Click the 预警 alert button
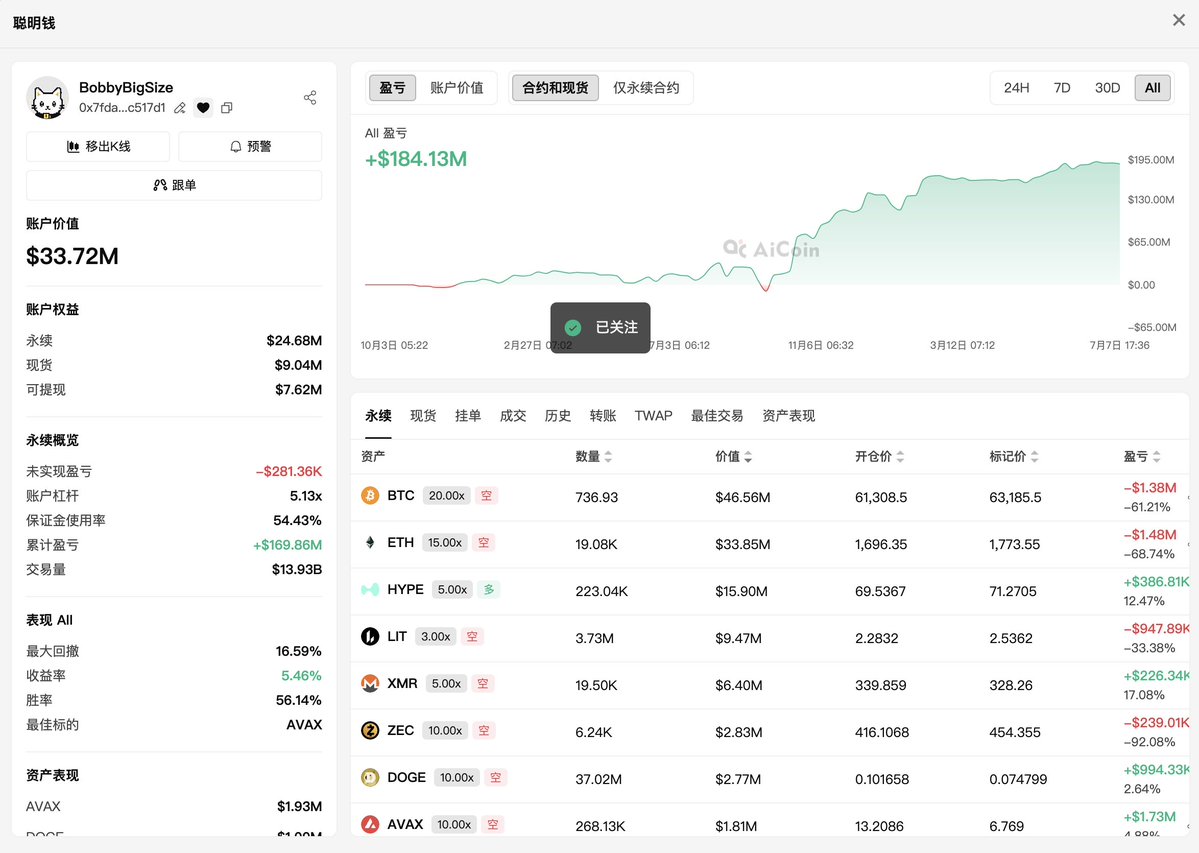This screenshot has height=853, width=1199. click(250, 146)
